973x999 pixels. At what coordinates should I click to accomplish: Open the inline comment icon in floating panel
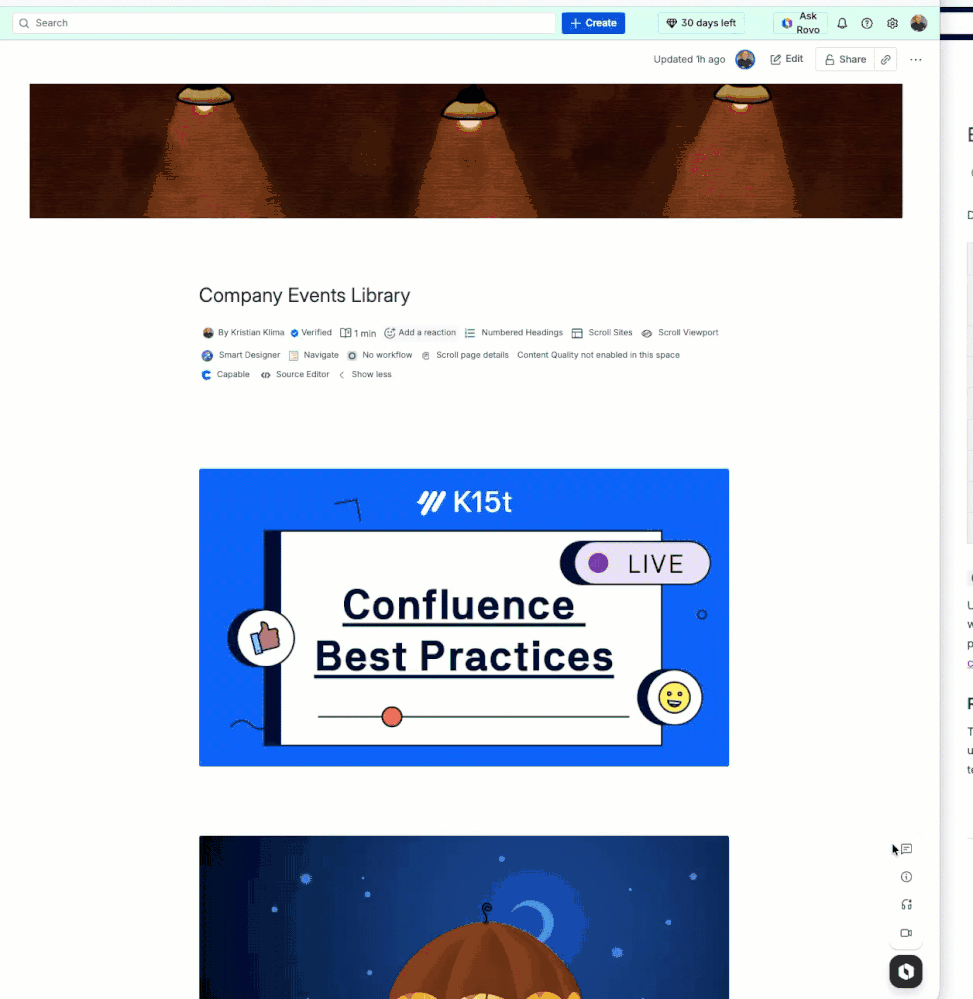point(905,848)
